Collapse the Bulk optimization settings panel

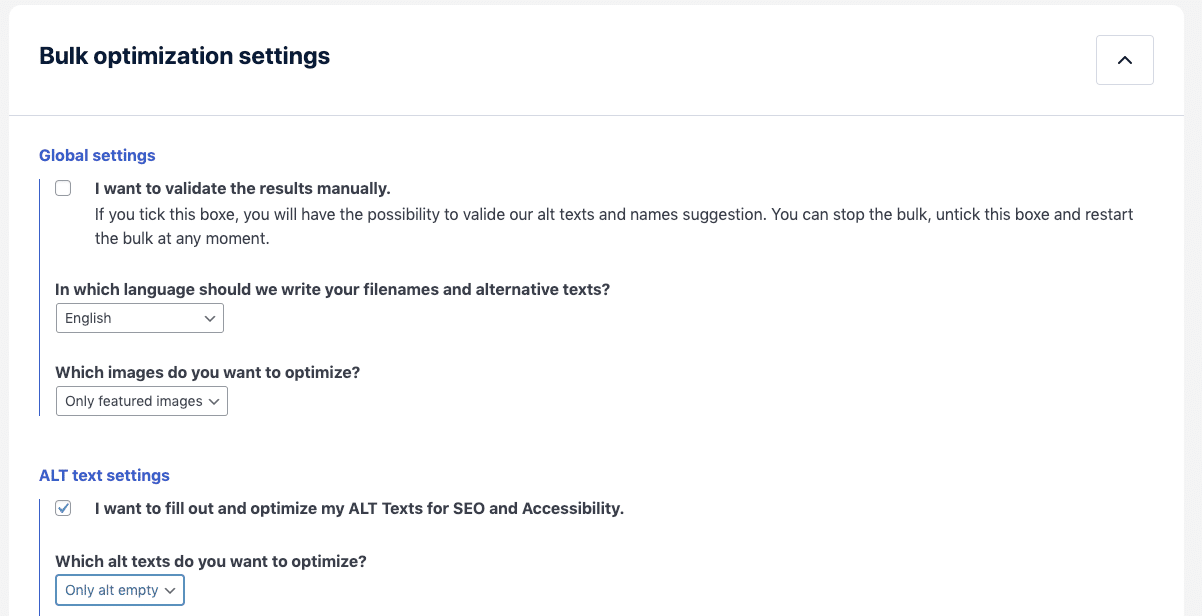click(x=1125, y=60)
